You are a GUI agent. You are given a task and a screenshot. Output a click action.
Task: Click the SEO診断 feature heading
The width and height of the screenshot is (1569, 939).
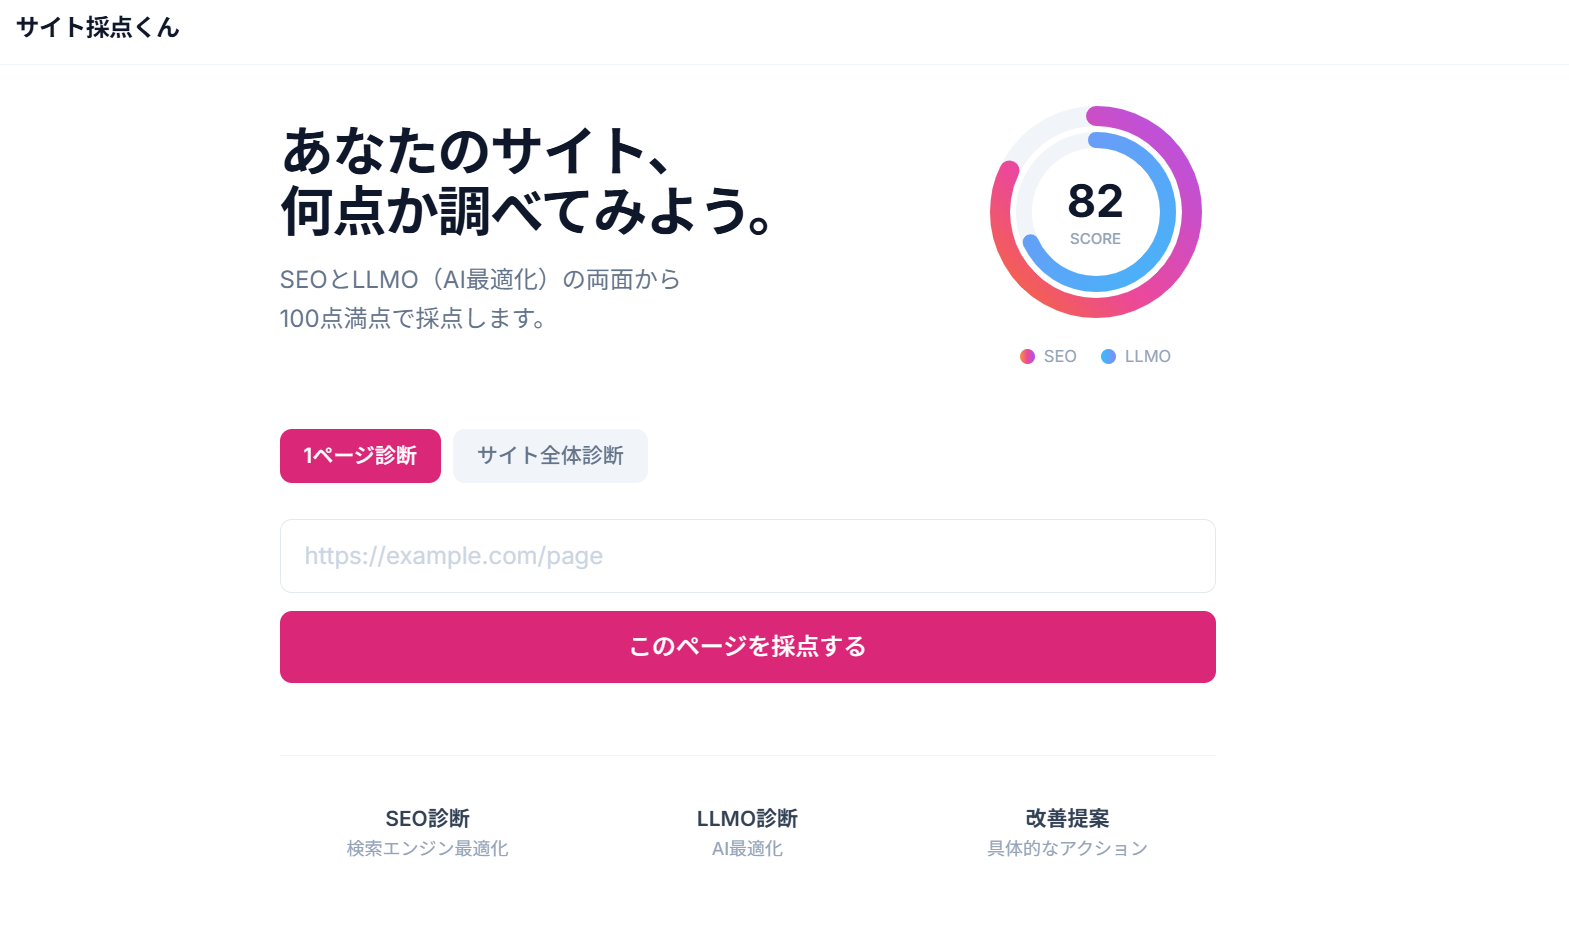click(x=427, y=819)
